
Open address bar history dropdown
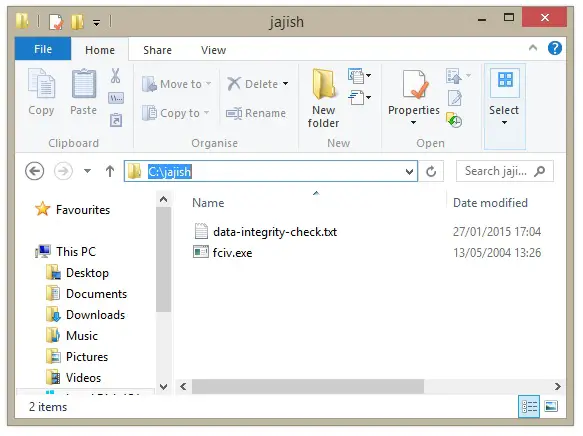[x=409, y=171]
